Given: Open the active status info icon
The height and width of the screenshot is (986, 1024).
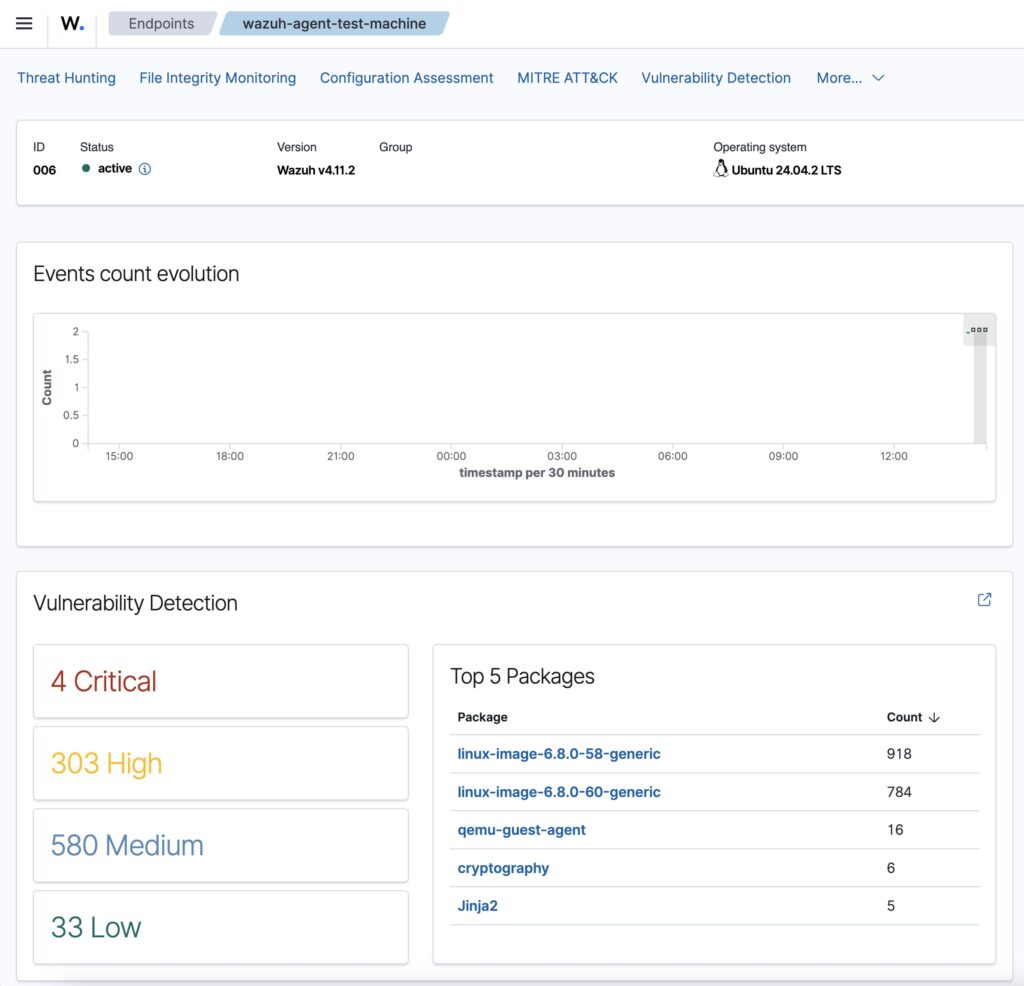Looking at the screenshot, I should tap(145, 169).
